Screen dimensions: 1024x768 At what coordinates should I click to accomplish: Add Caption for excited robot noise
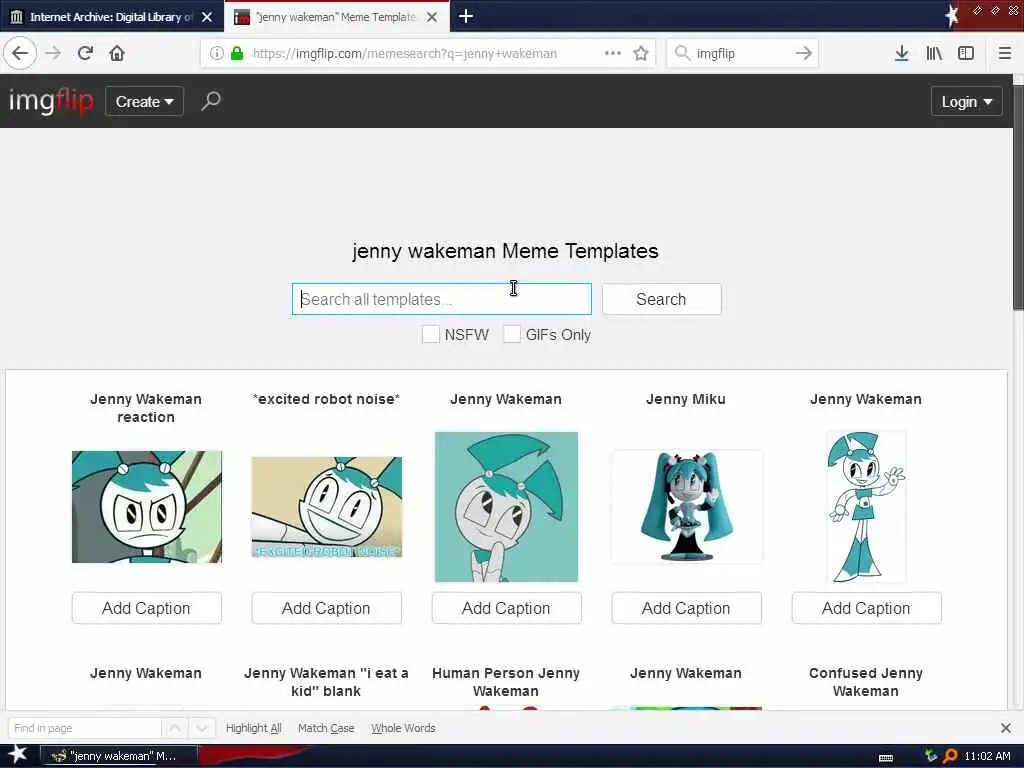(326, 608)
